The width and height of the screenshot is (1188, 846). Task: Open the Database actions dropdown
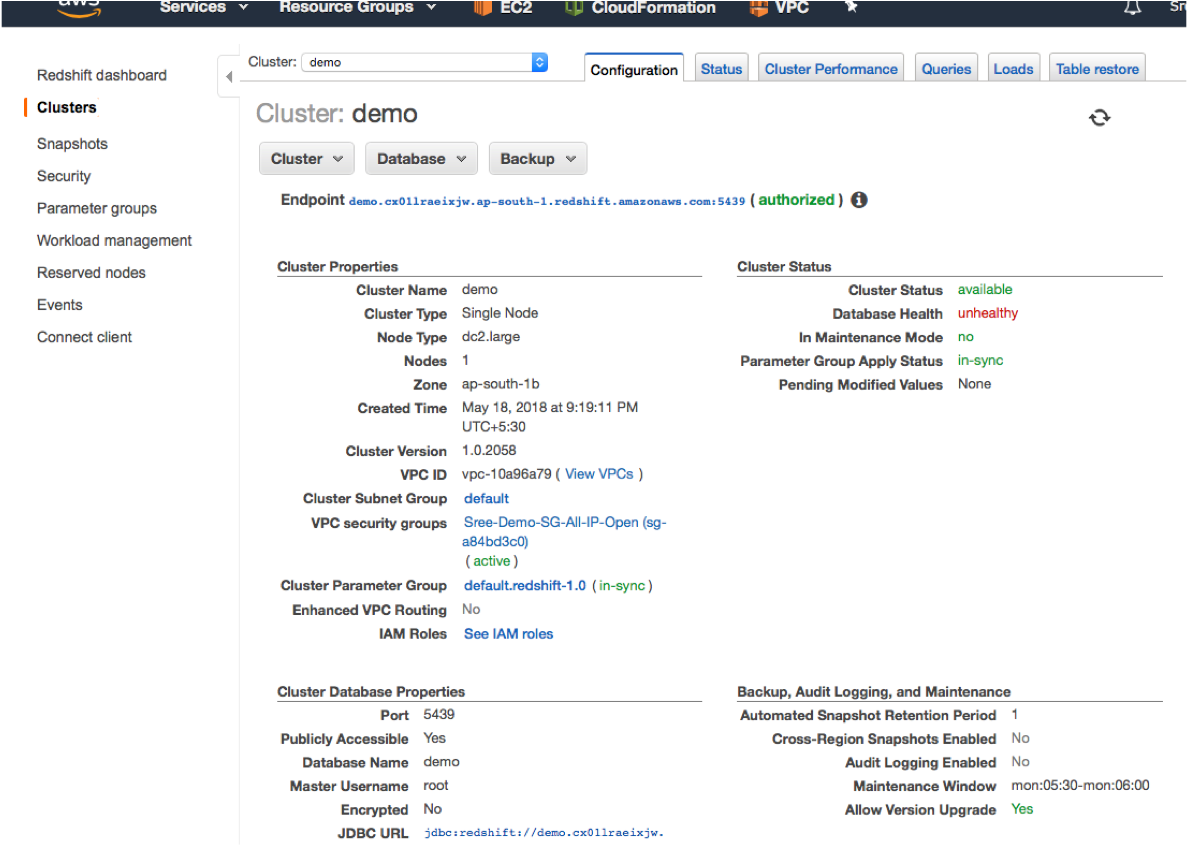click(x=421, y=158)
